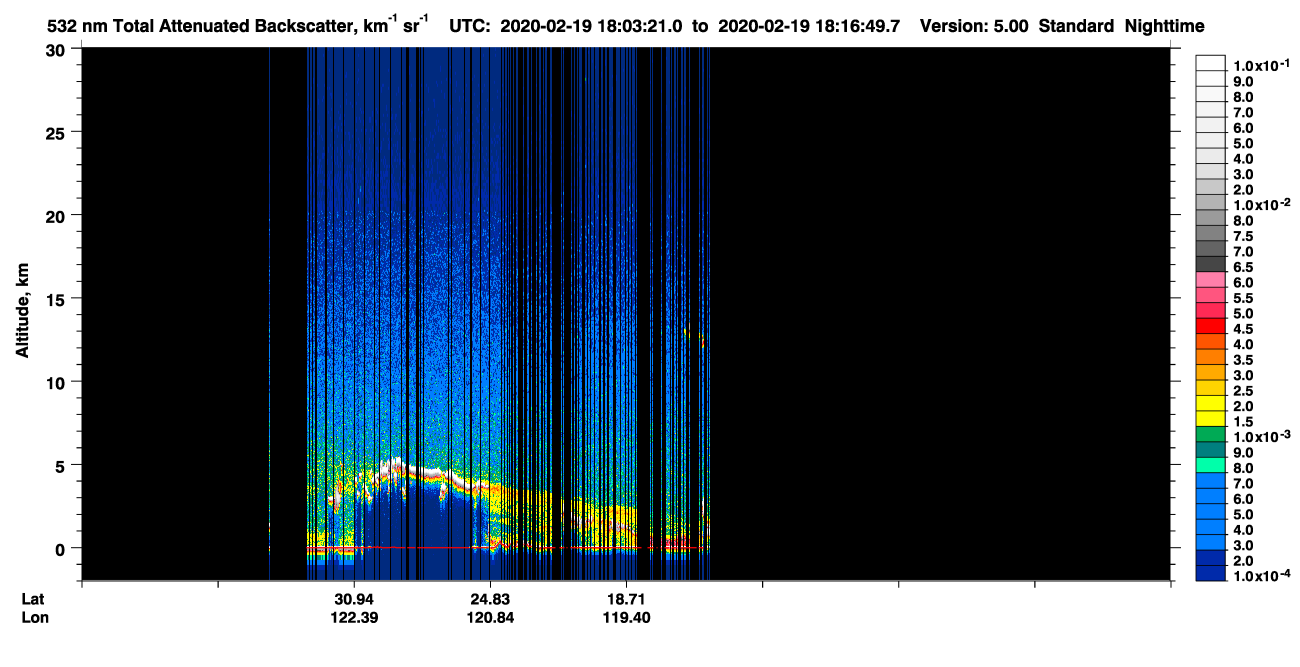Click the longitude value 120.84
1300x667 pixels.
pos(489,617)
